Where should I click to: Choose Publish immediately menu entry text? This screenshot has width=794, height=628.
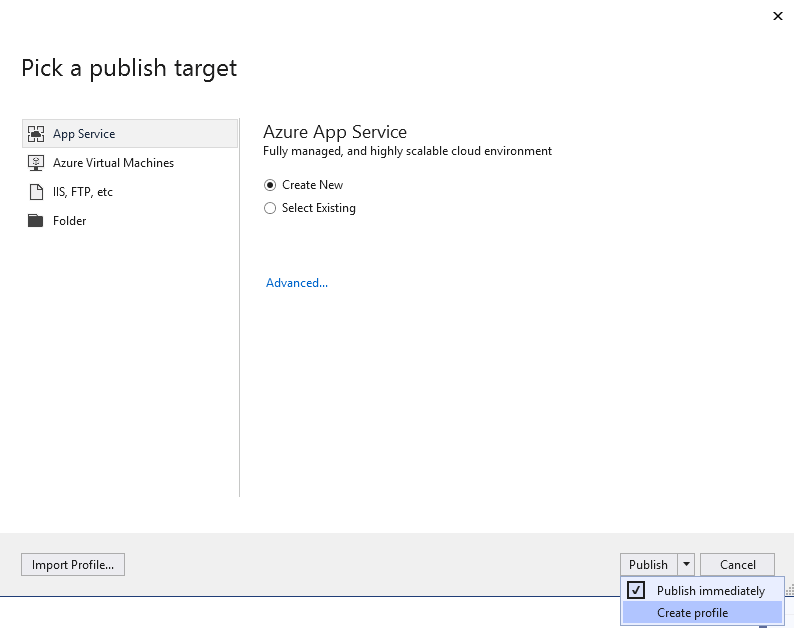click(711, 591)
